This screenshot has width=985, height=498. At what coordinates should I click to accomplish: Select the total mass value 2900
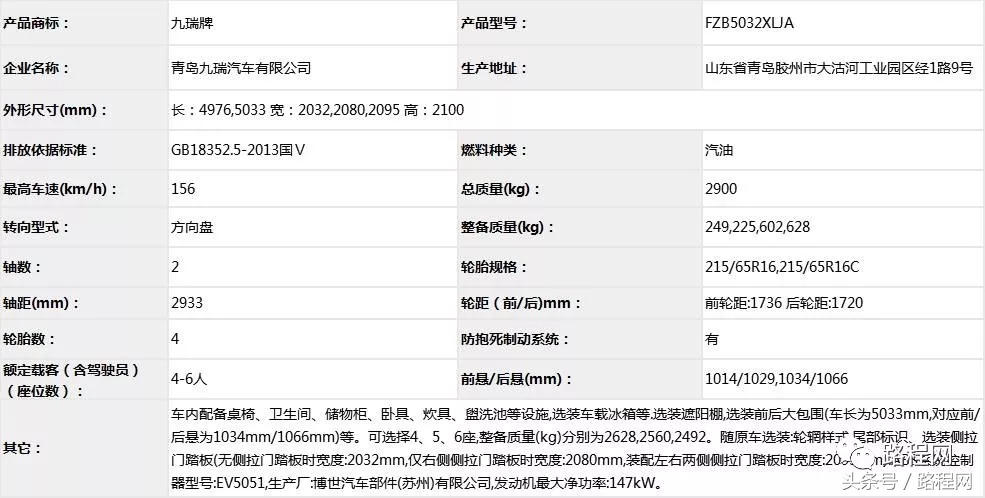tap(721, 189)
